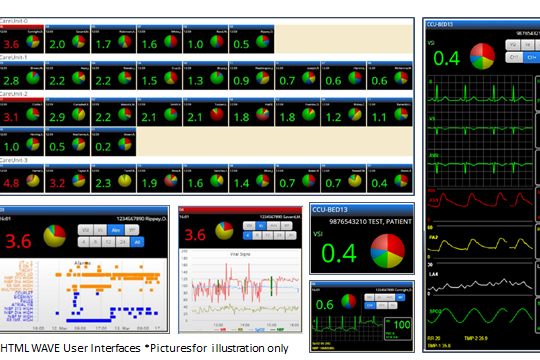This screenshot has width=540, height=360.
Task: Click the heart rate 100 readout box
Action: (x=398, y=329)
